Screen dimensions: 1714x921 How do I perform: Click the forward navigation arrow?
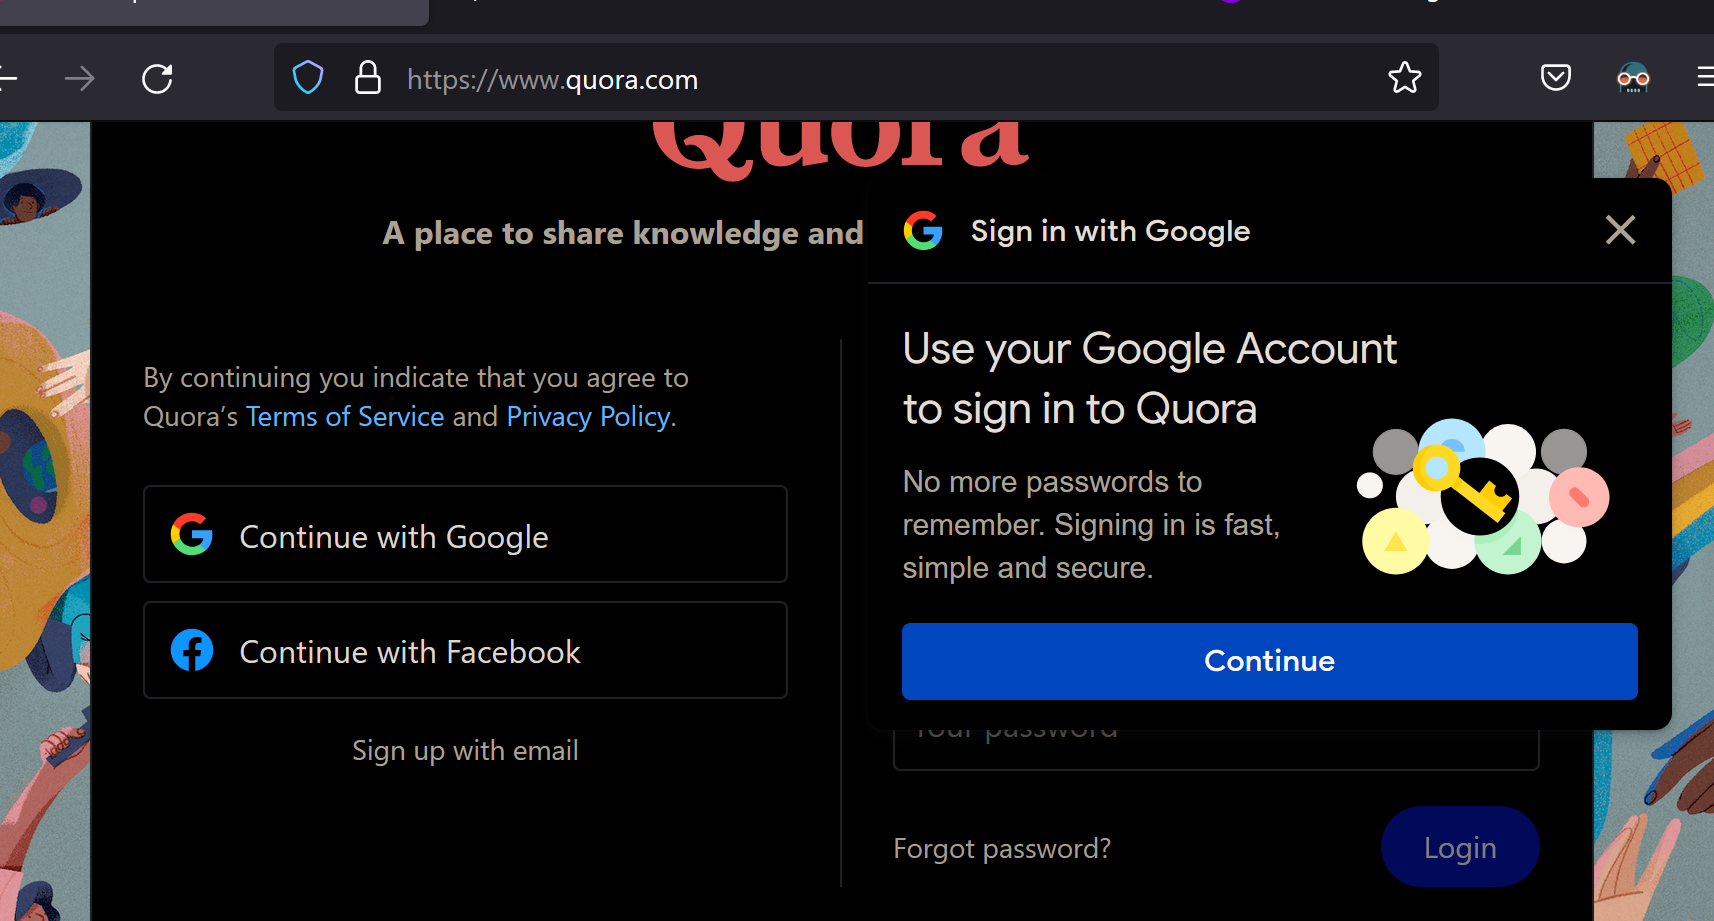tap(80, 78)
